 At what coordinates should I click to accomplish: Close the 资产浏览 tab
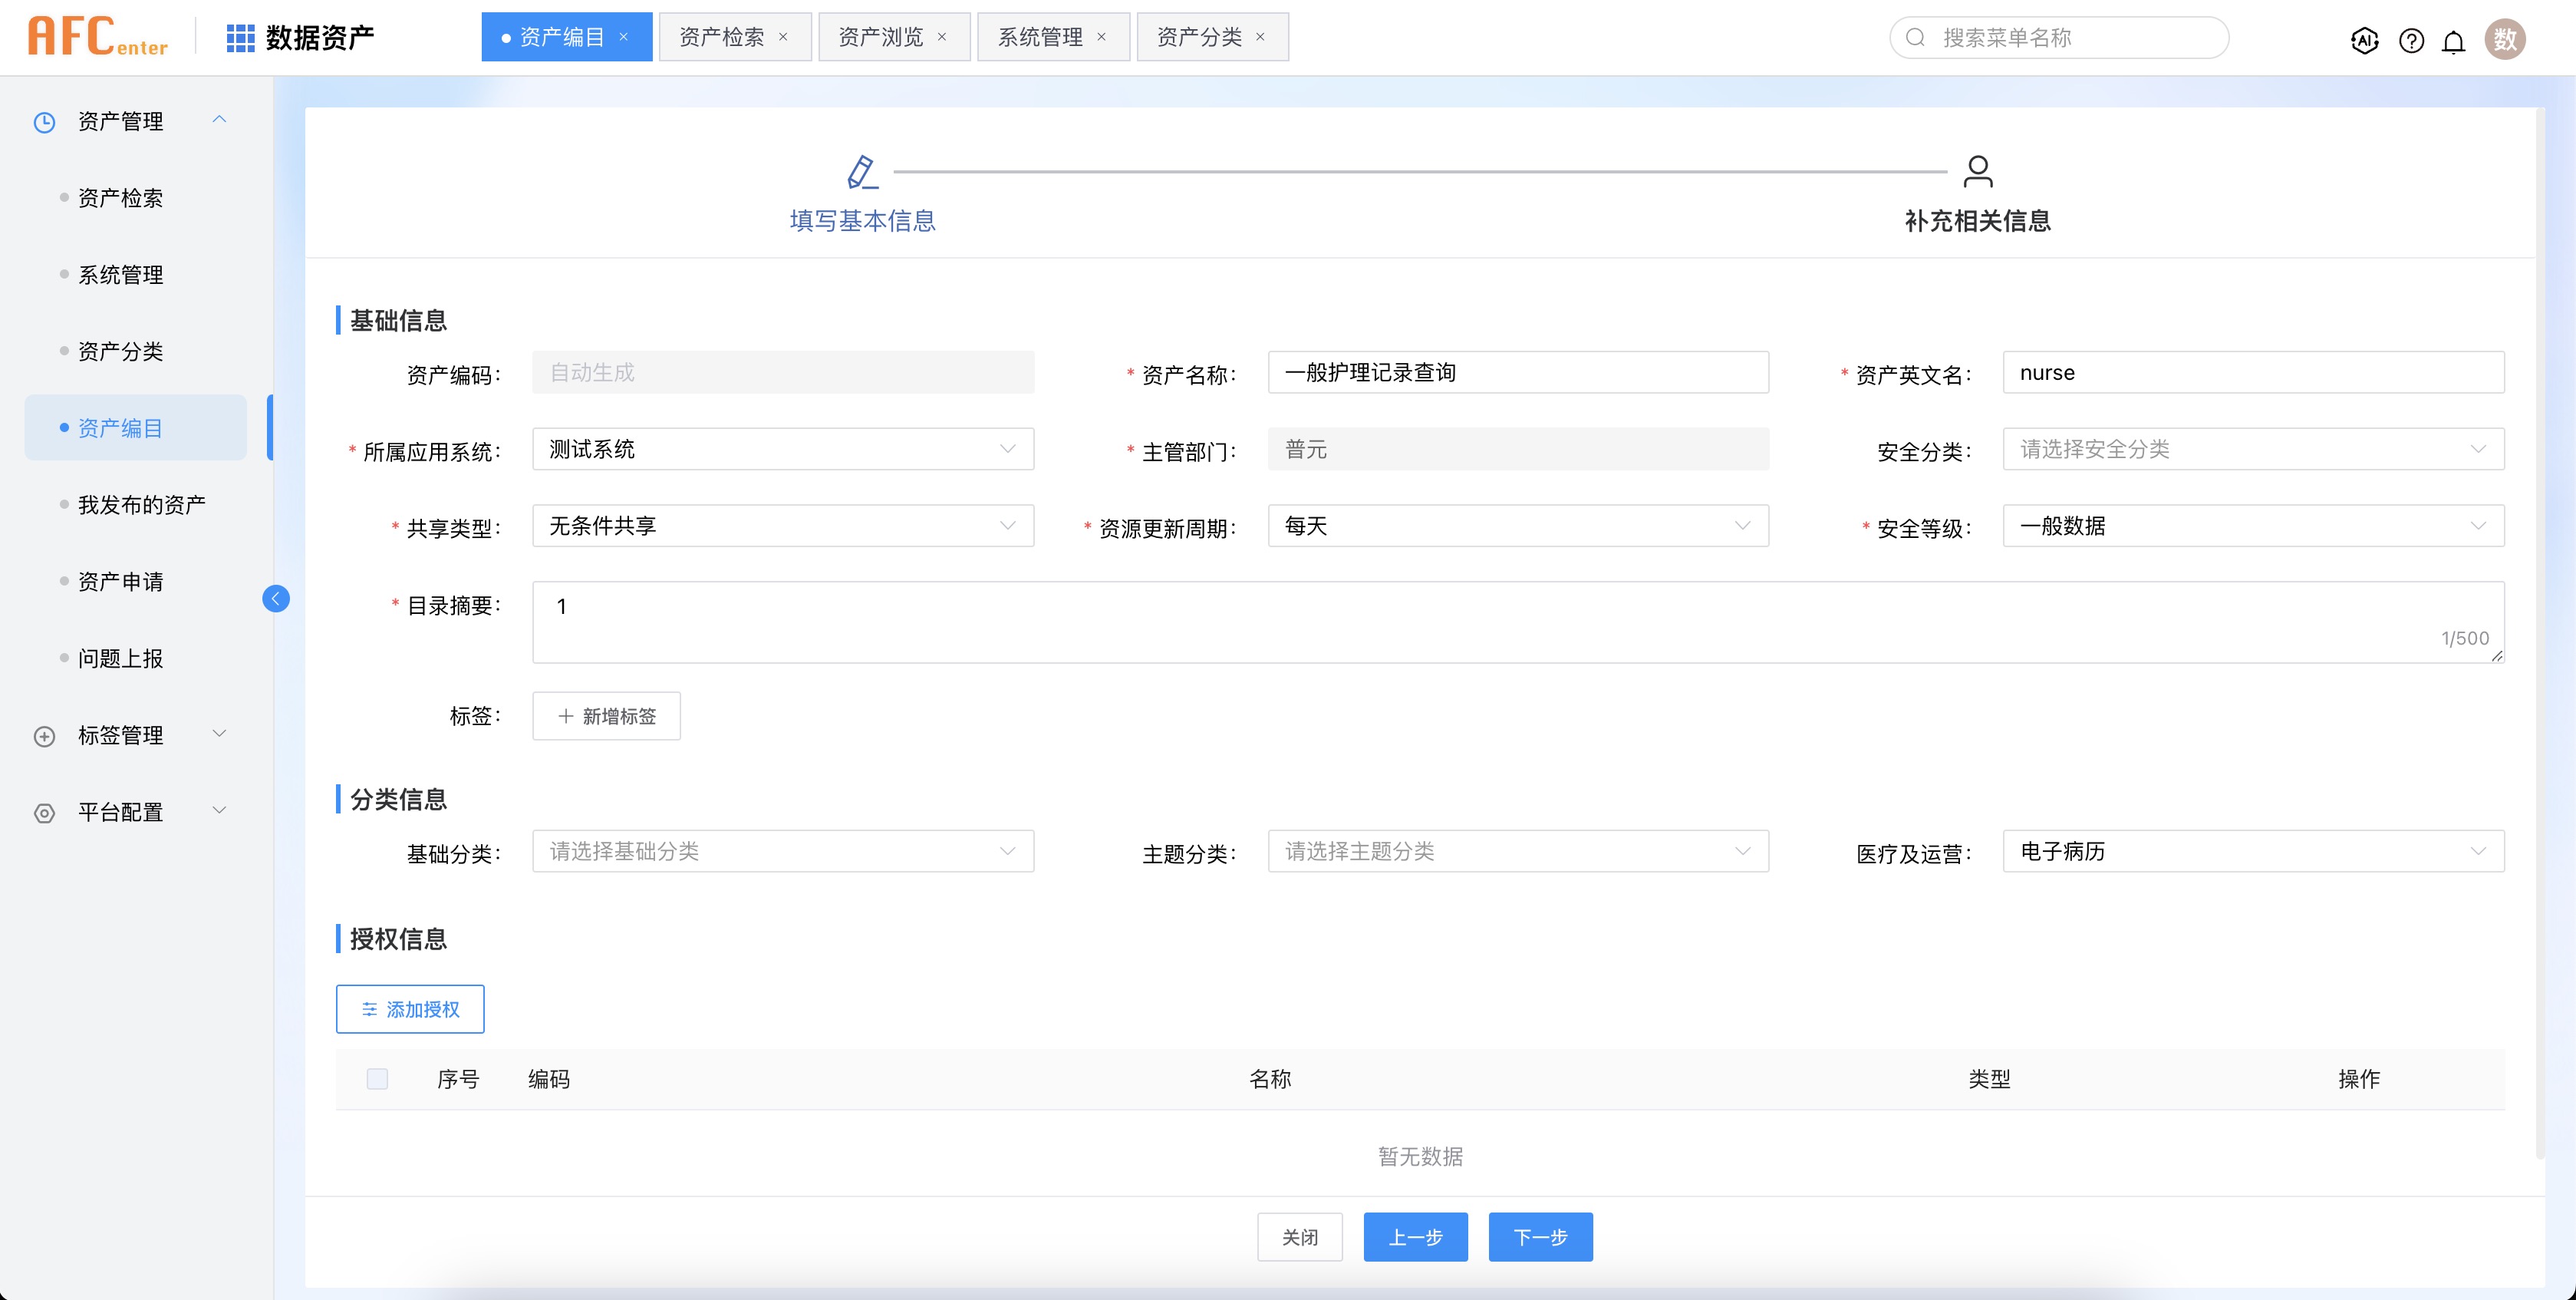pyautogui.click(x=942, y=37)
